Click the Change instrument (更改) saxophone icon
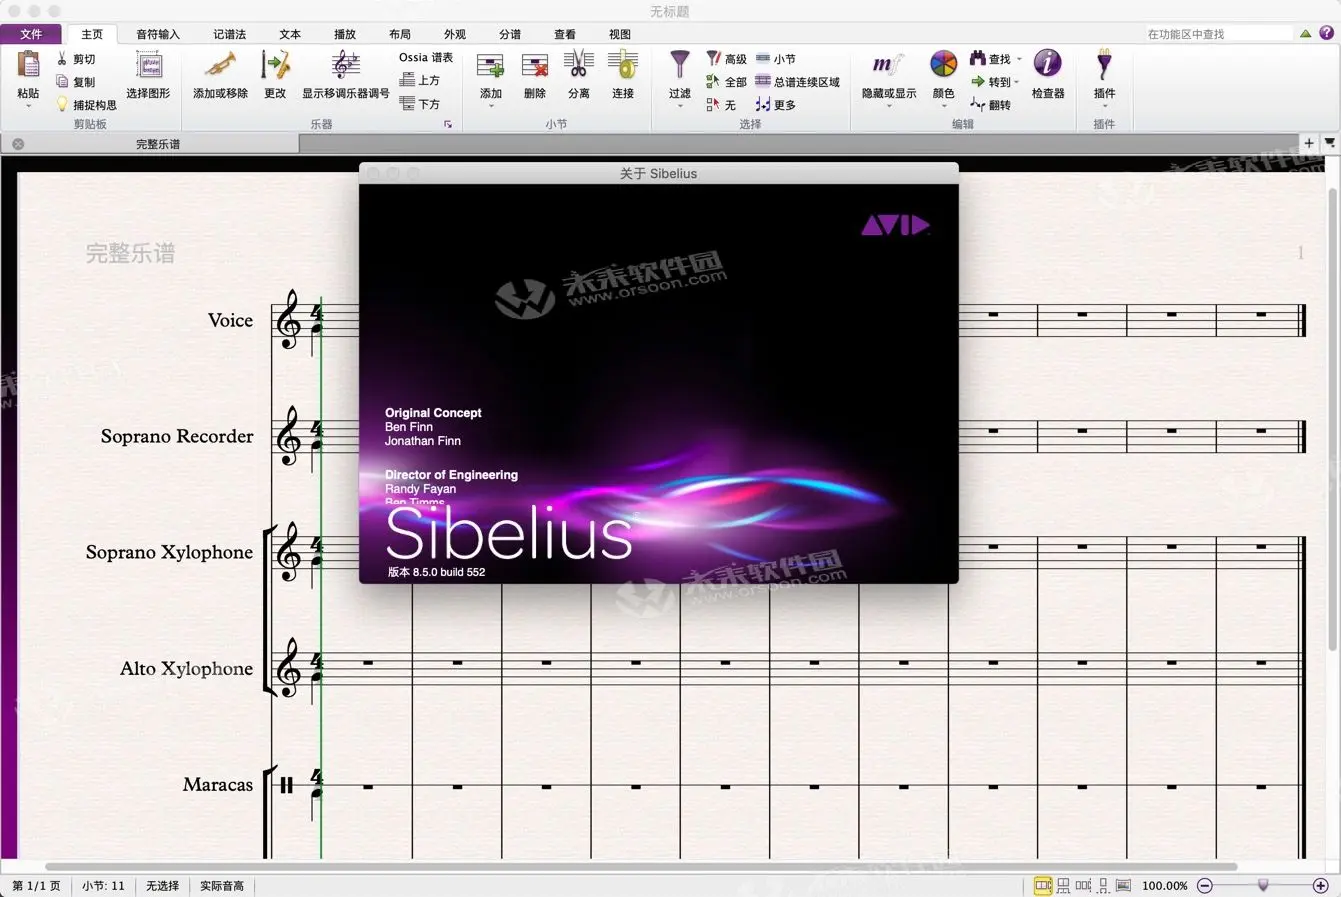The width and height of the screenshot is (1341, 897). (x=275, y=66)
